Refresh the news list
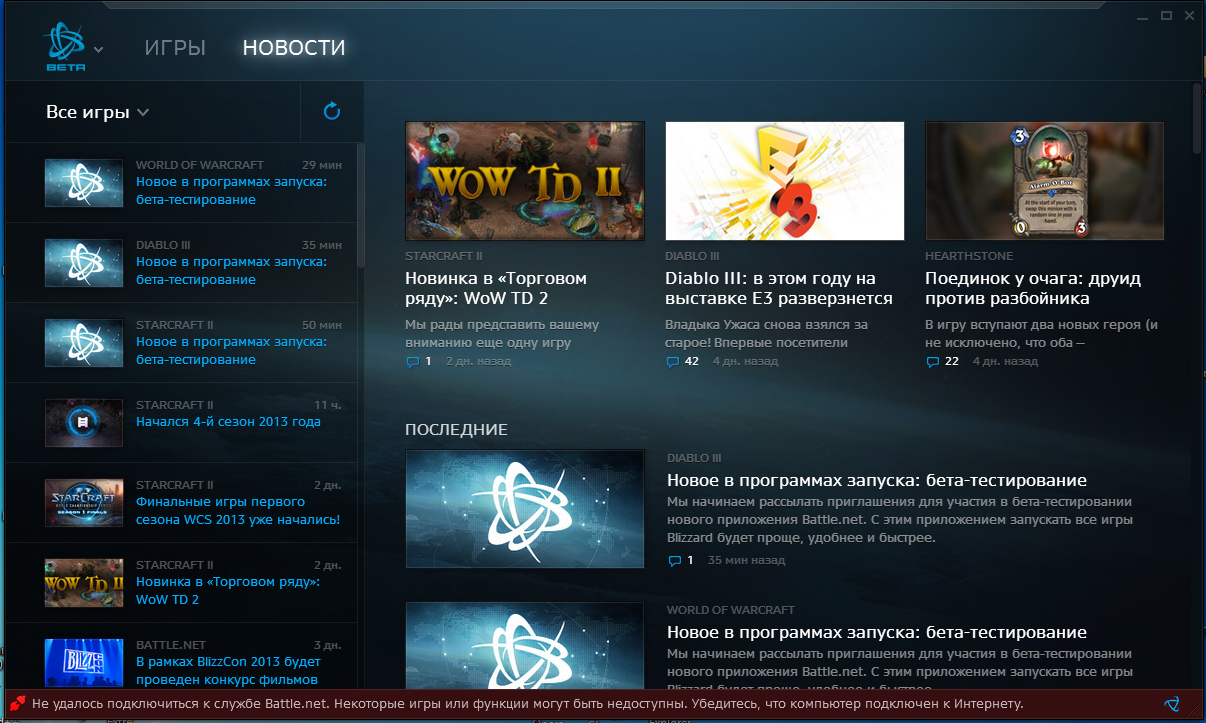 332,112
